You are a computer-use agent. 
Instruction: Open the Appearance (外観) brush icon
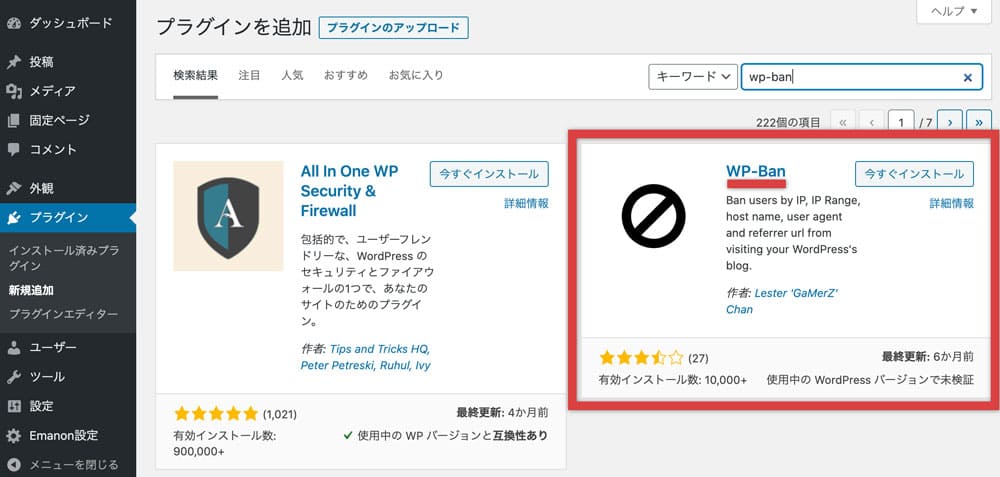click(13, 188)
